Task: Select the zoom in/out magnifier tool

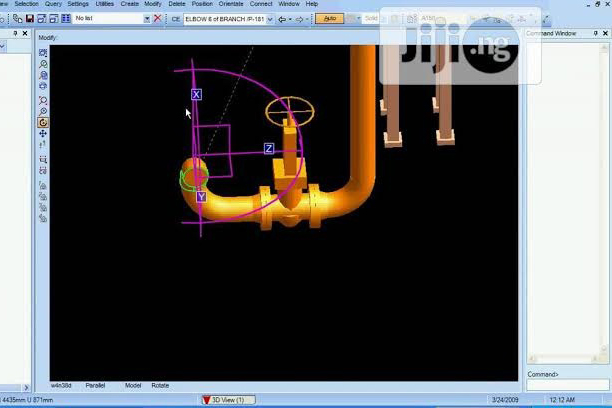Action: (43, 112)
